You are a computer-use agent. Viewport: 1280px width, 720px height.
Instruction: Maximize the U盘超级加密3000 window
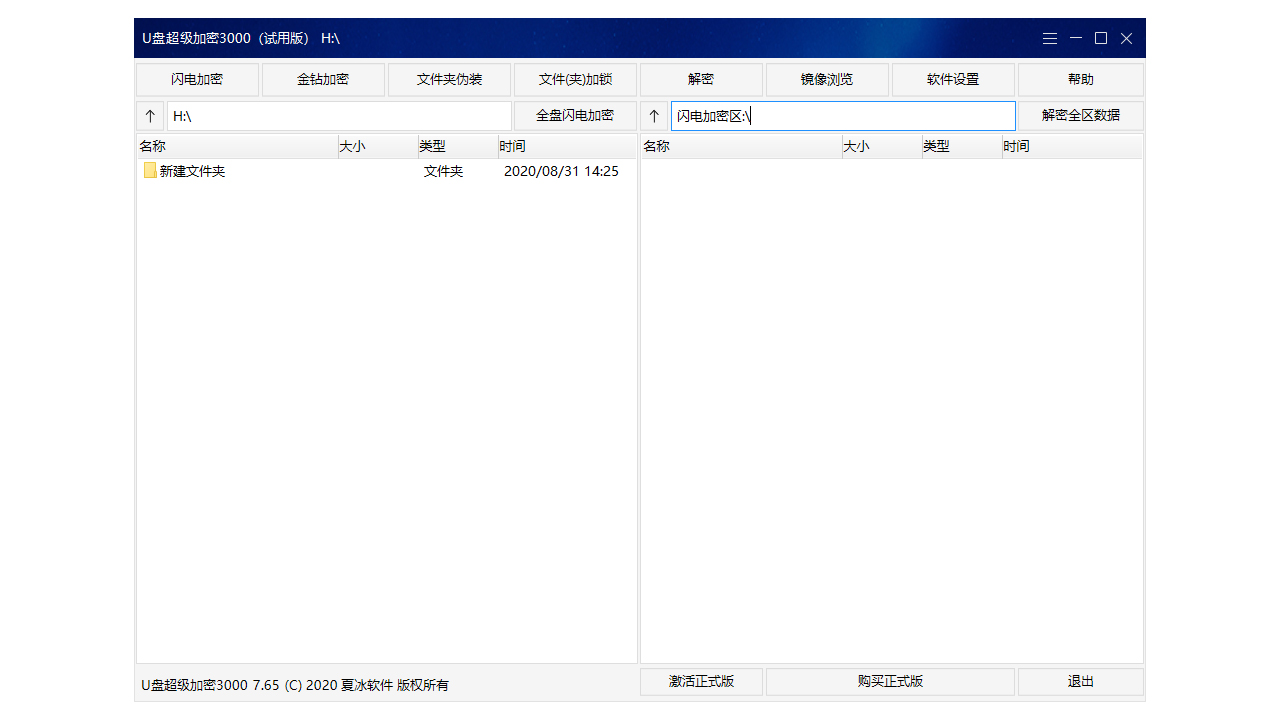tap(1101, 38)
